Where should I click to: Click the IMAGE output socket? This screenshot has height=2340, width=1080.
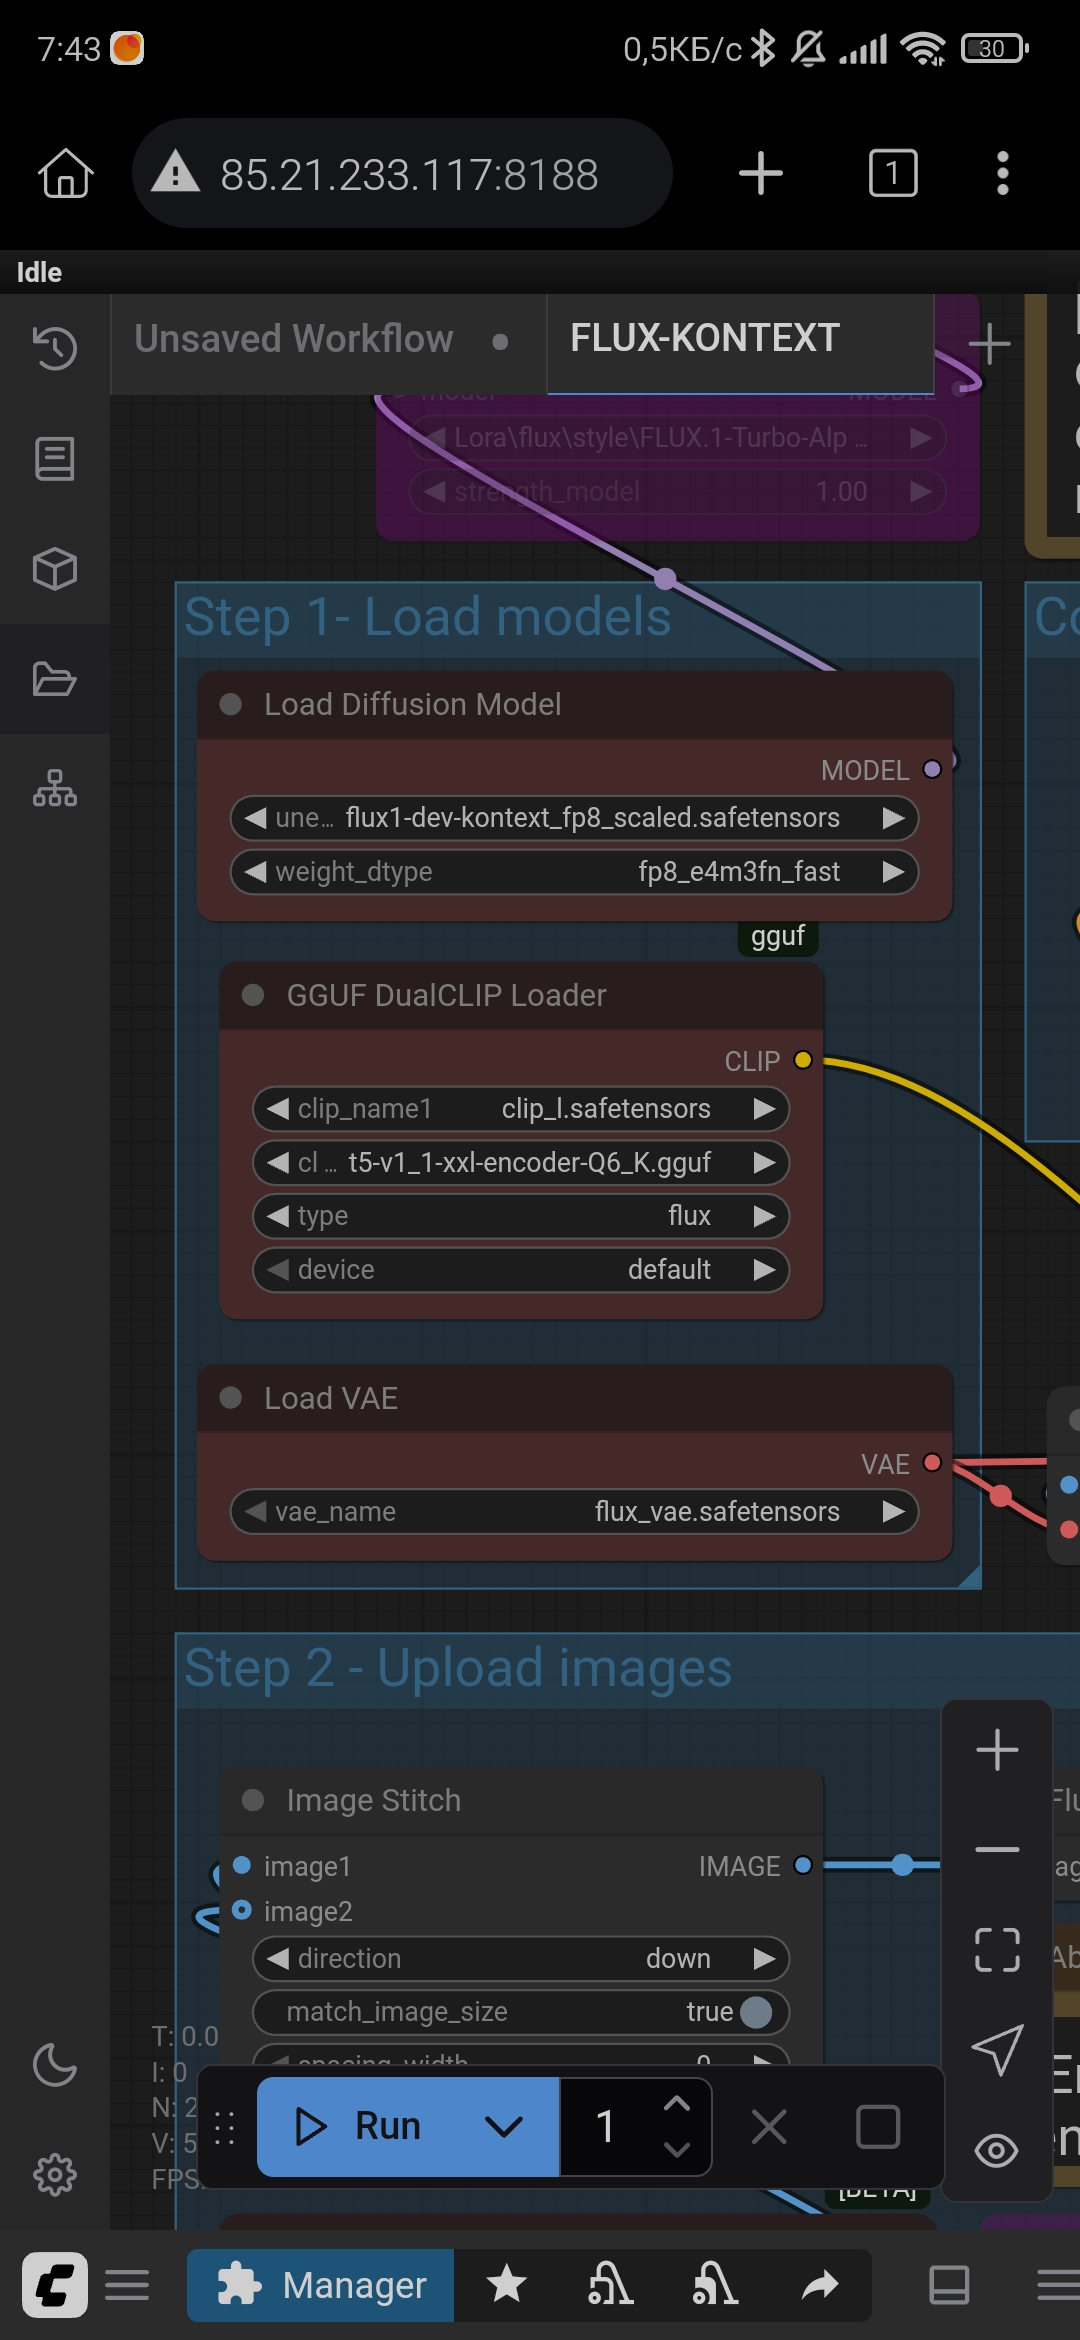coord(803,1866)
